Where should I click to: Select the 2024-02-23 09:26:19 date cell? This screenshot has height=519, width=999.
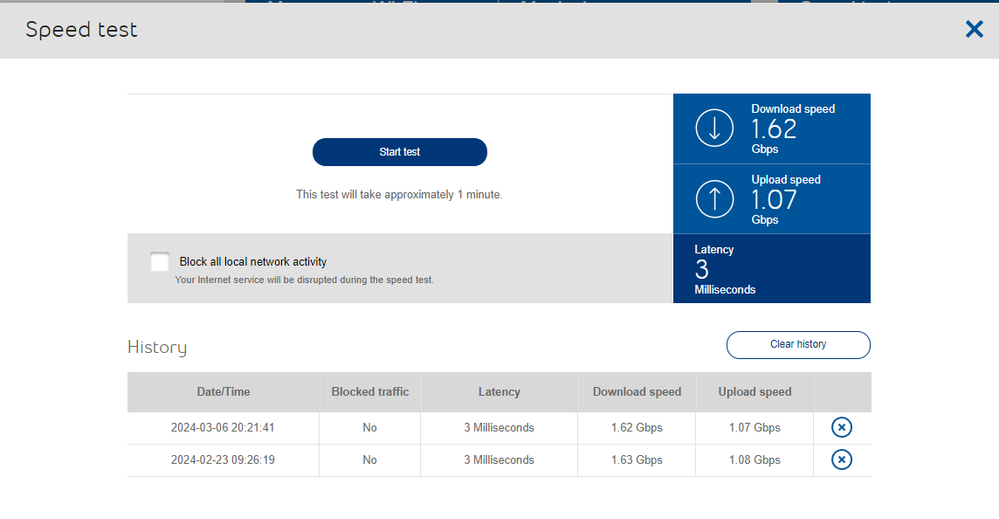(x=222, y=460)
